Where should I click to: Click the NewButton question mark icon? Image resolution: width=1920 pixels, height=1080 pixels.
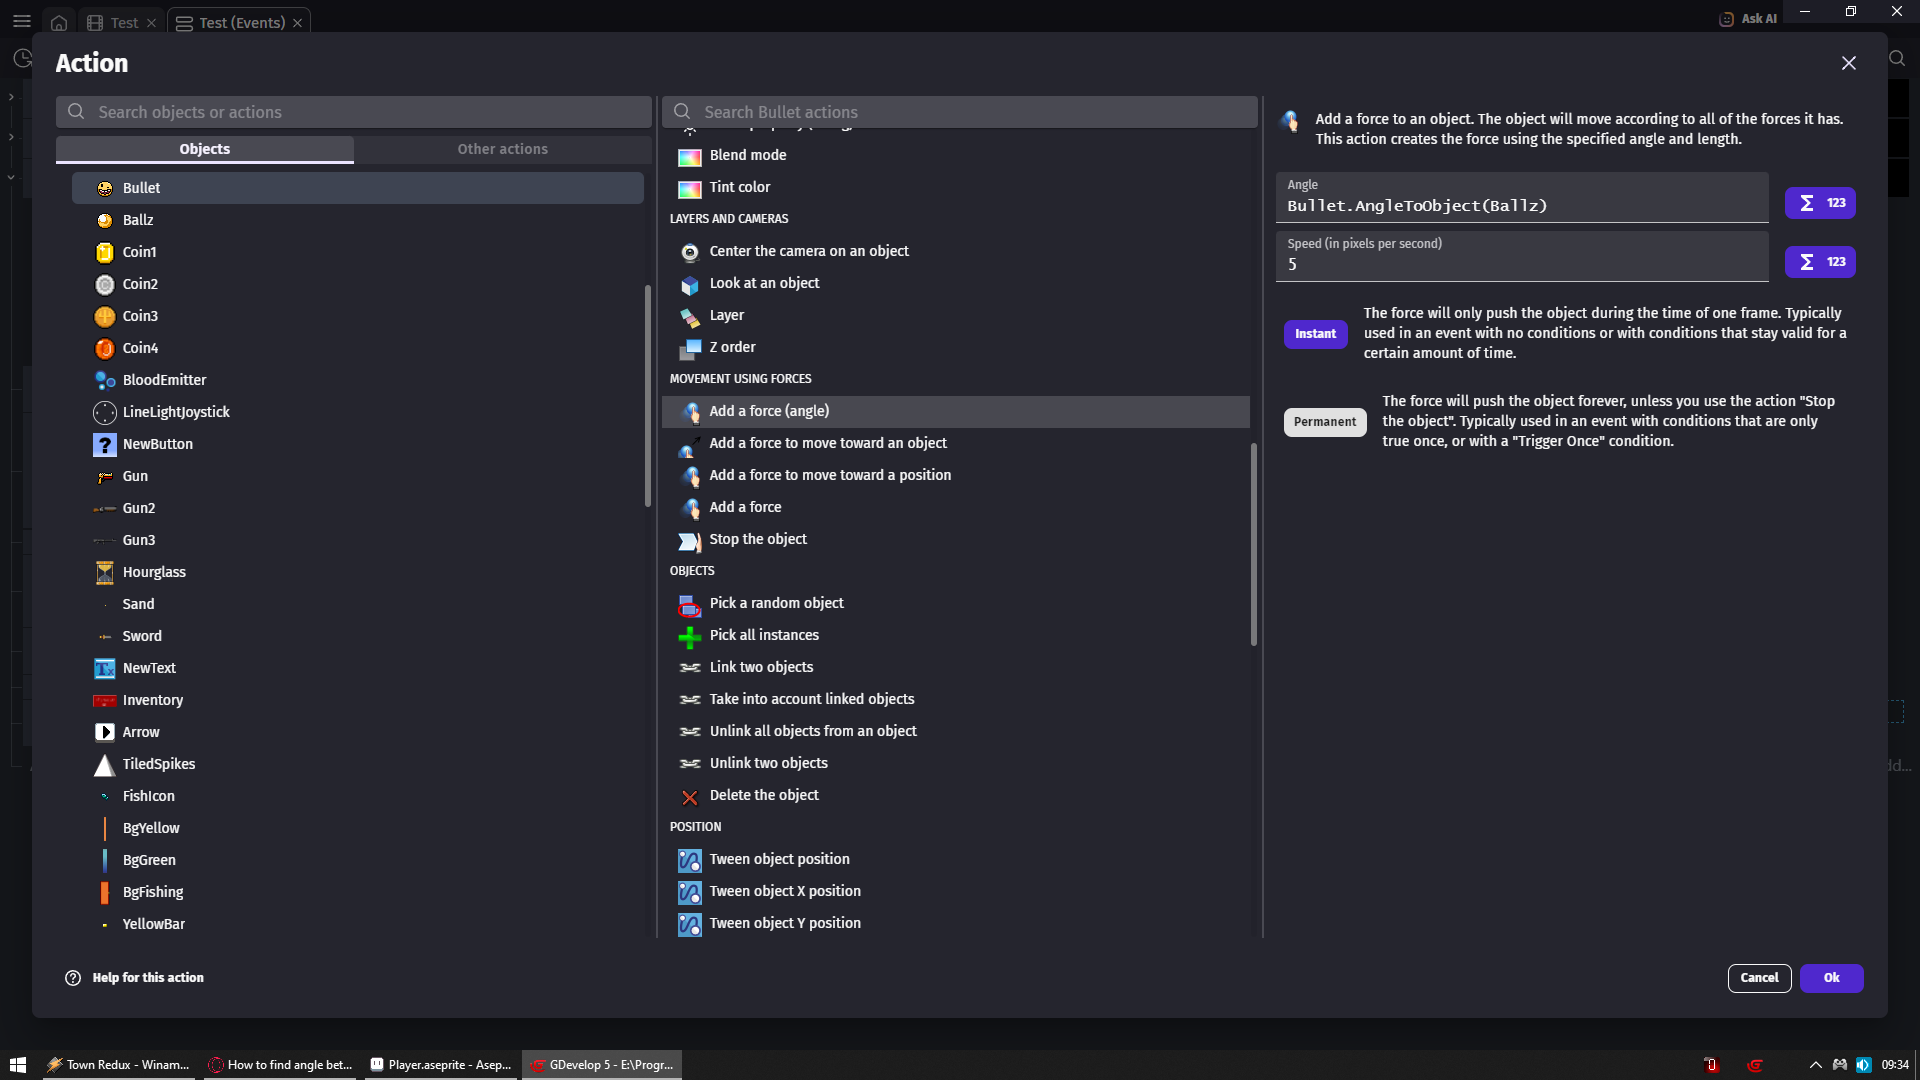pyautogui.click(x=104, y=444)
